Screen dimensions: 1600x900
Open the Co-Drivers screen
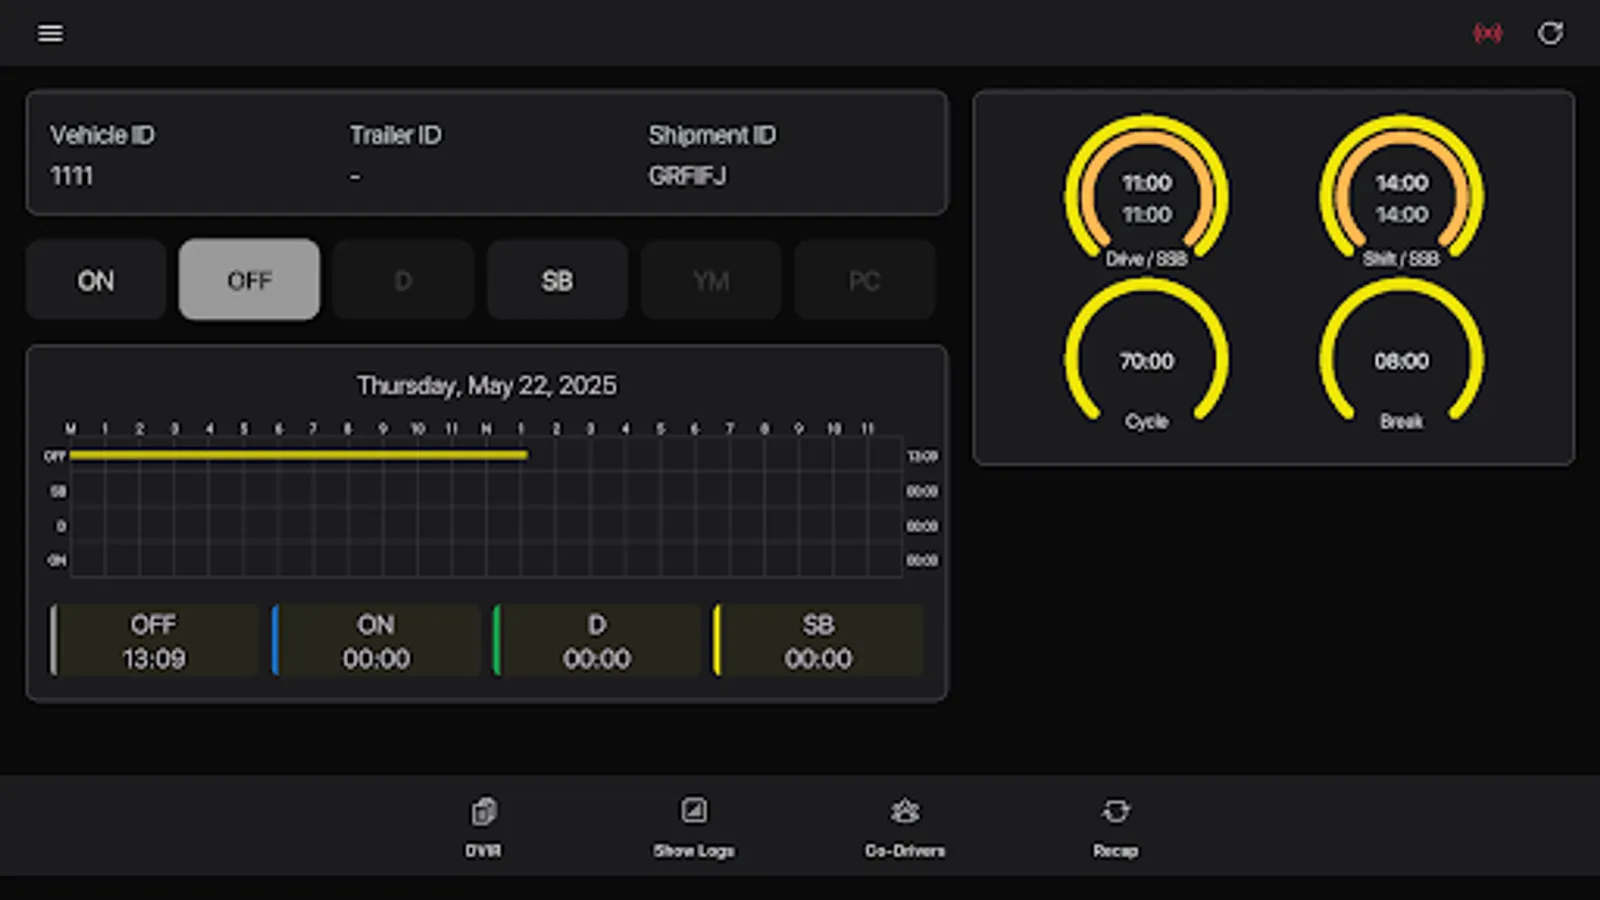tap(904, 825)
